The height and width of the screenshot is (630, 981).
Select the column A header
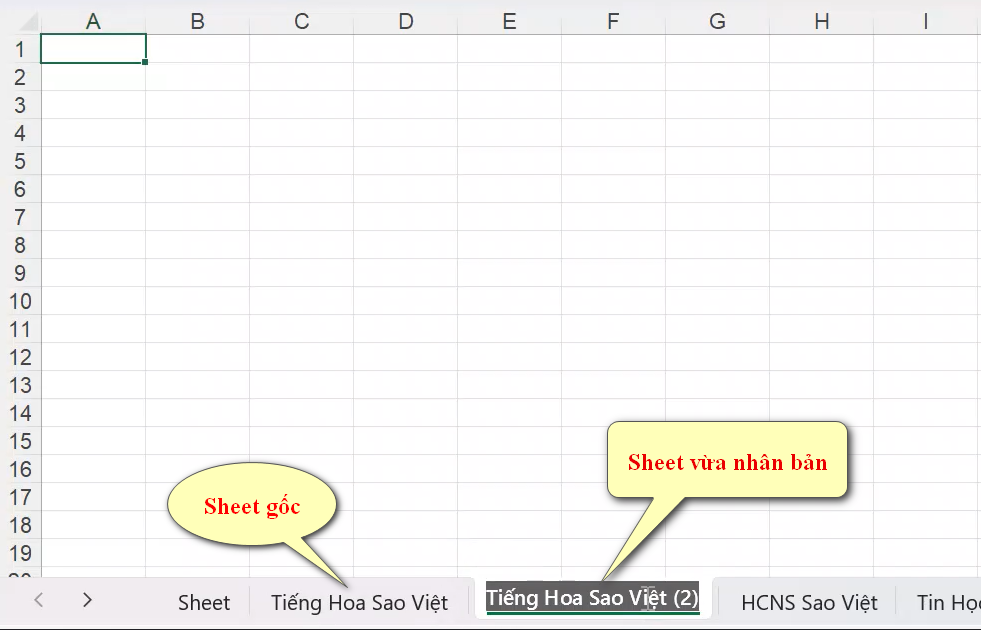[93, 20]
